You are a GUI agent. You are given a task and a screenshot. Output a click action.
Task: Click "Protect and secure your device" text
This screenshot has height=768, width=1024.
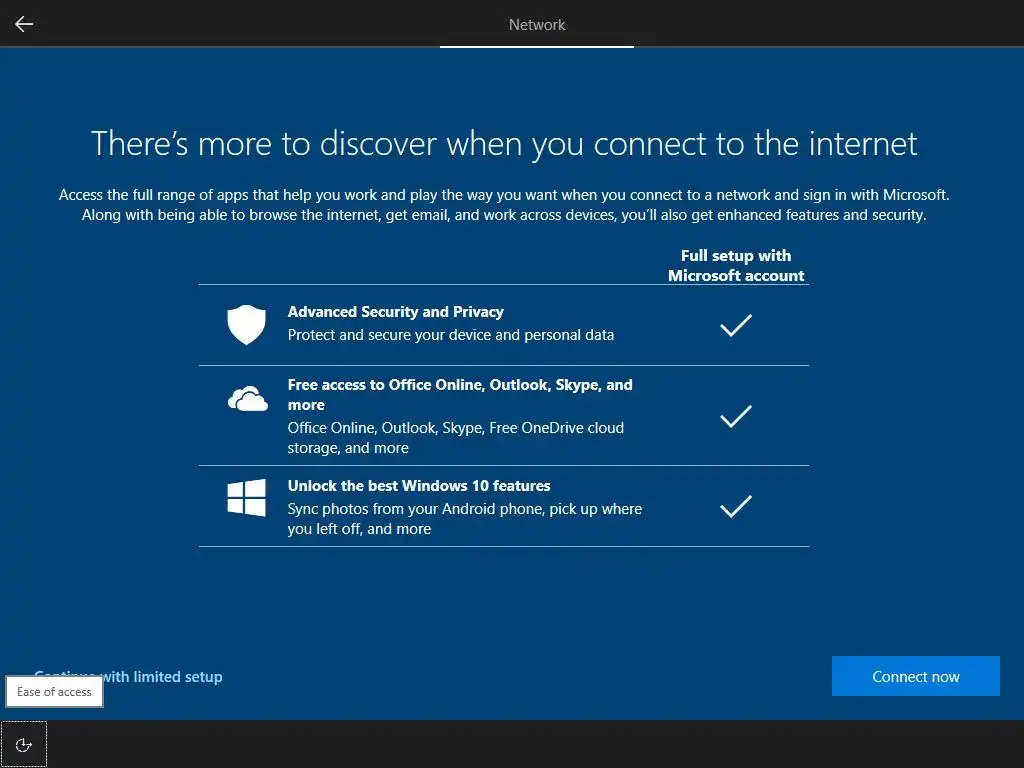pos(451,335)
